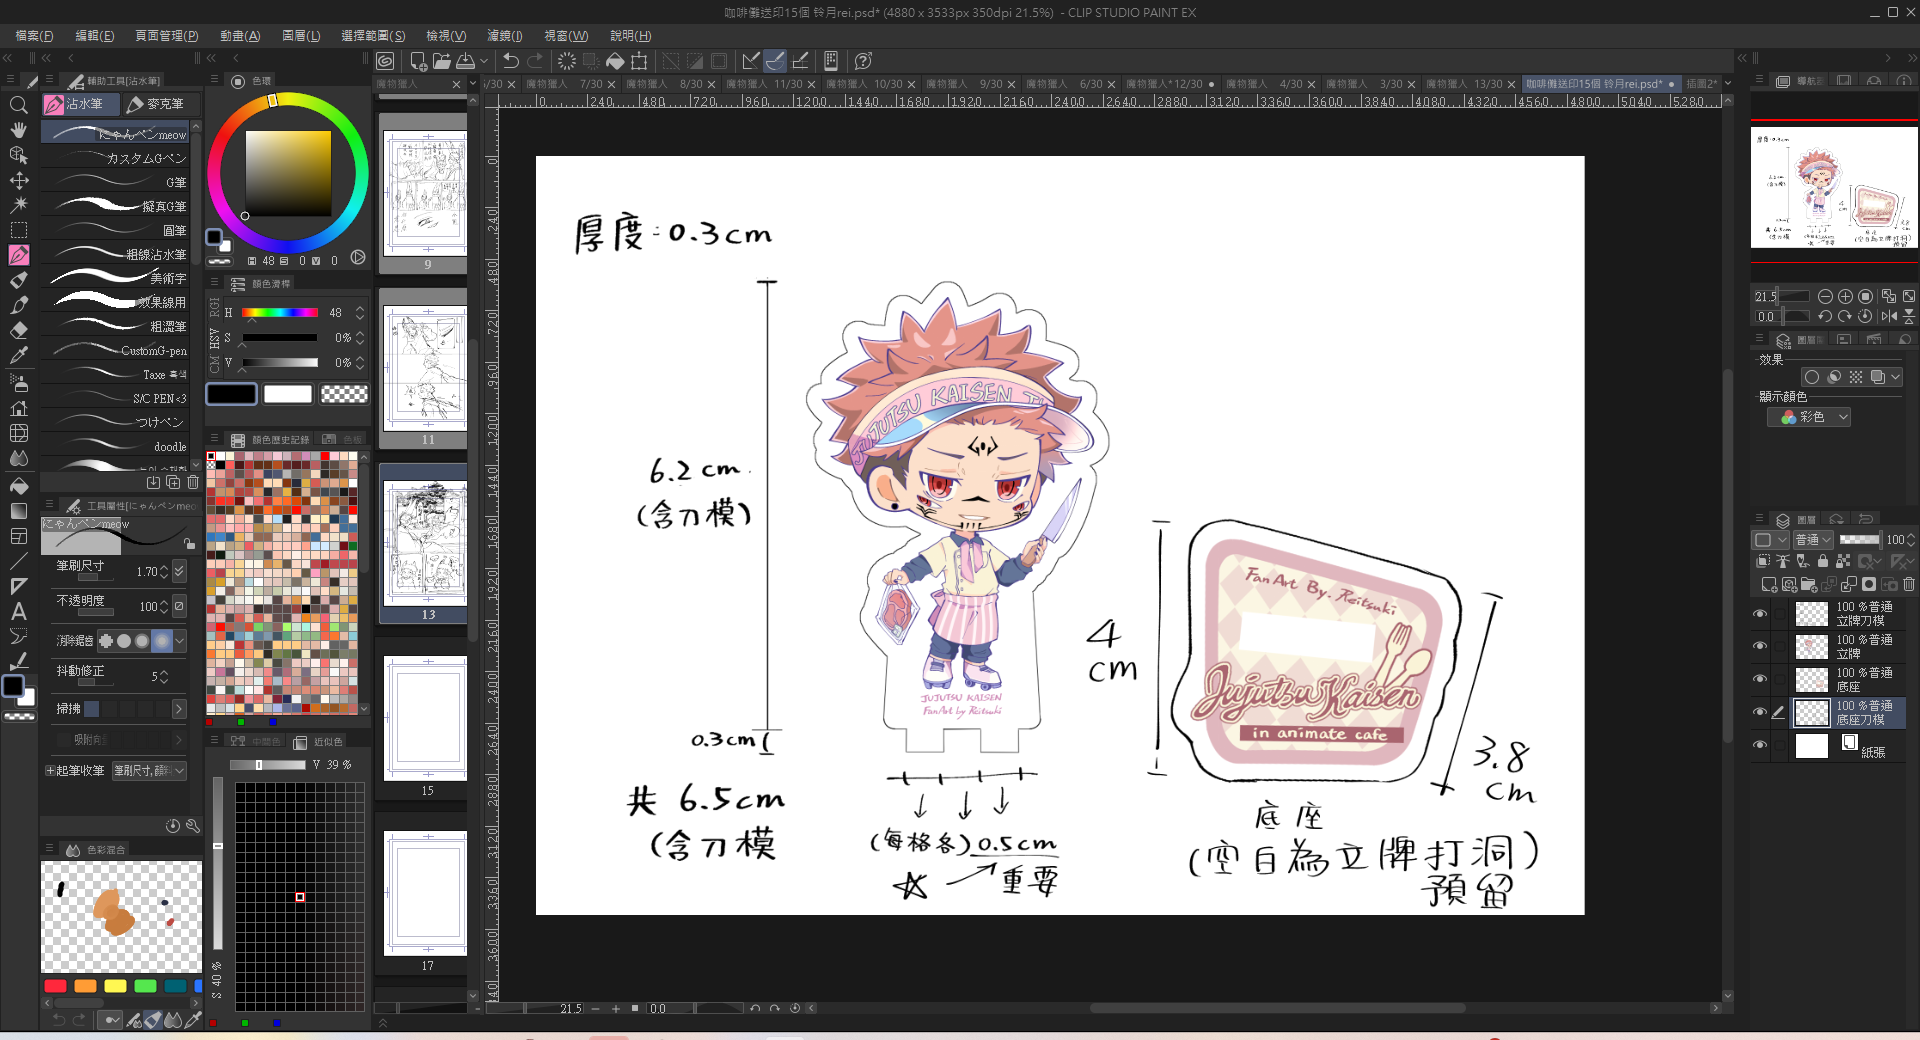This screenshot has height=1040, width=1920.
Task: Open Clip Studio launcher icon
Action: click(385, 61)
